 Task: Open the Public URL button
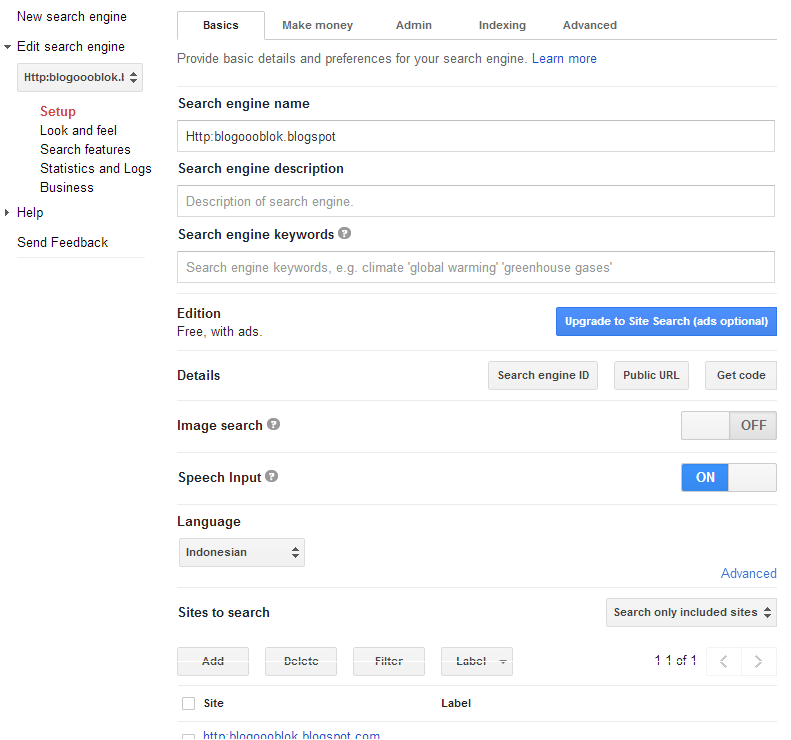[x=651, y=375]
